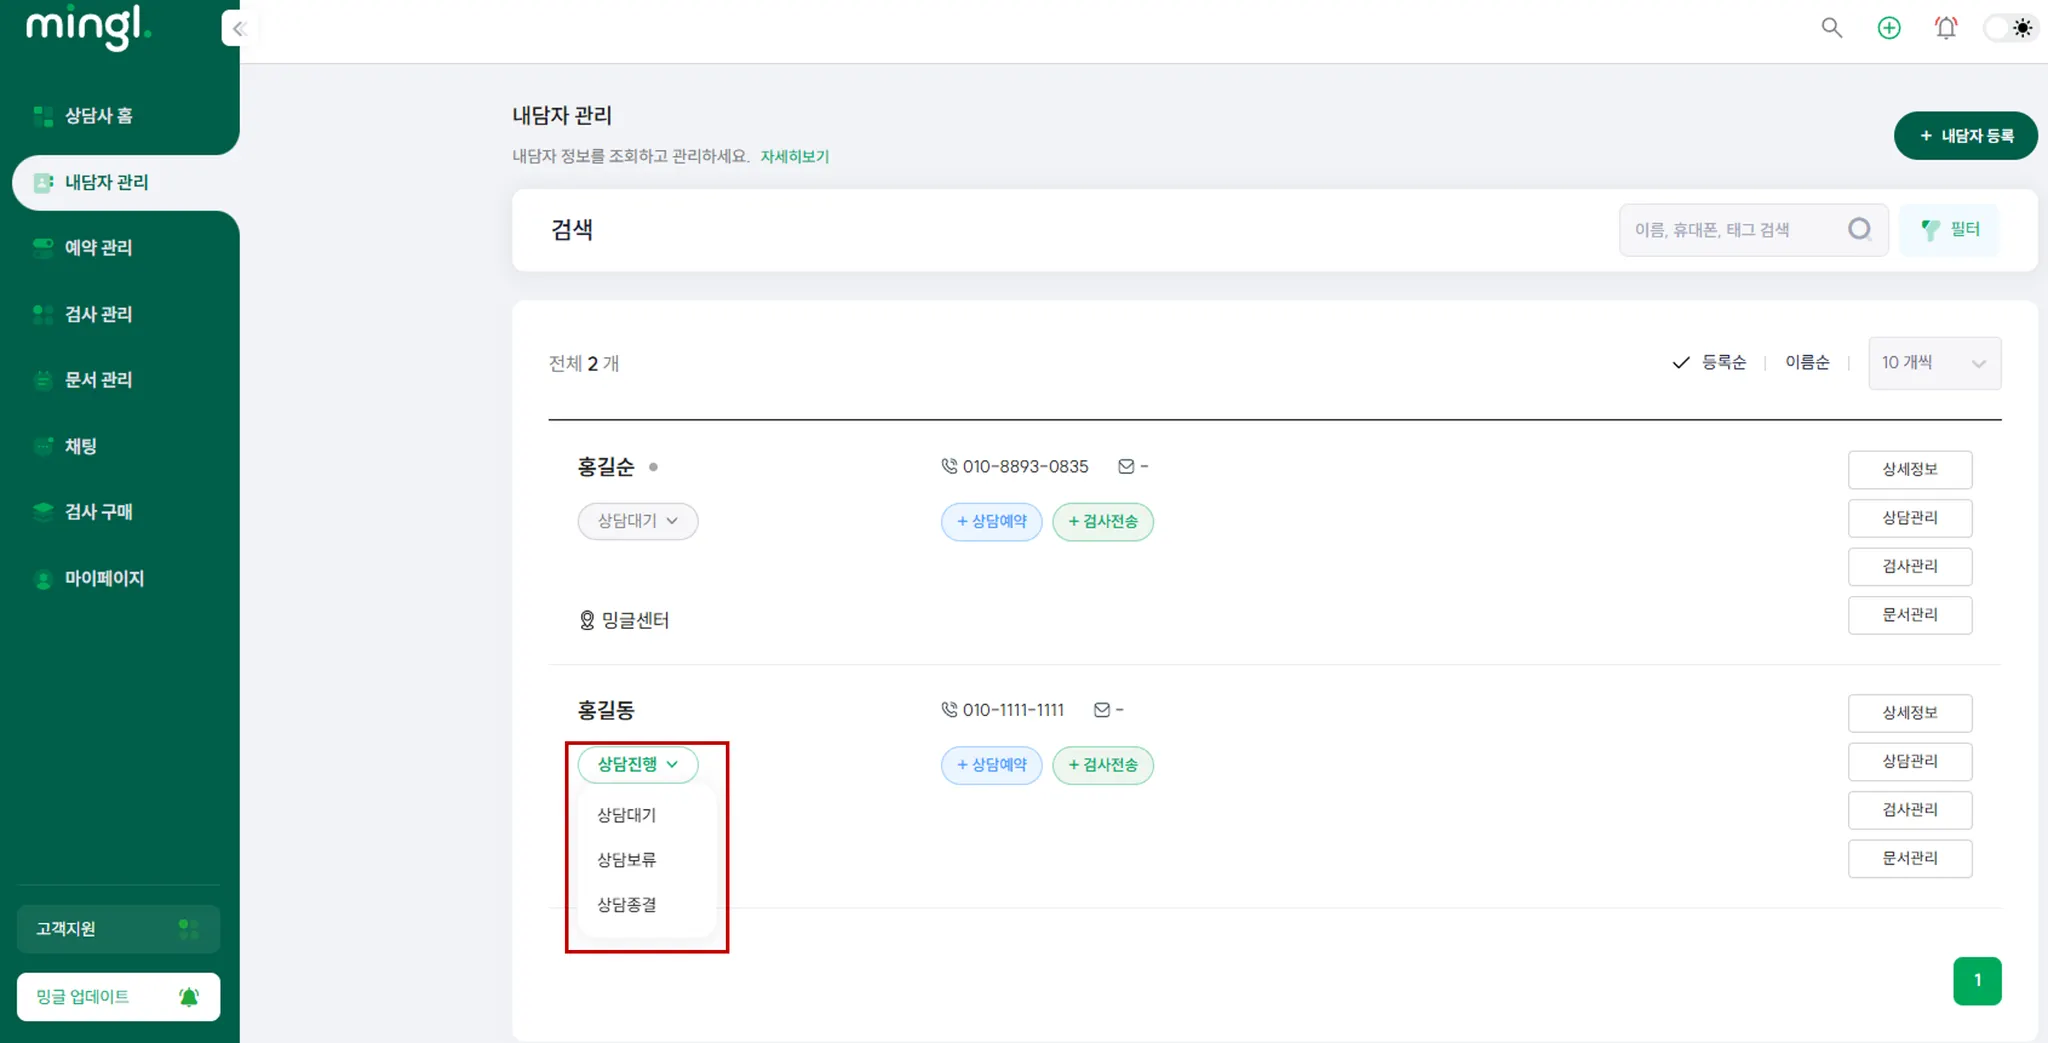Open the 자세히보기 link
The height and width of the screenshot is (1043, 2048).
click(x=794, y=156)
